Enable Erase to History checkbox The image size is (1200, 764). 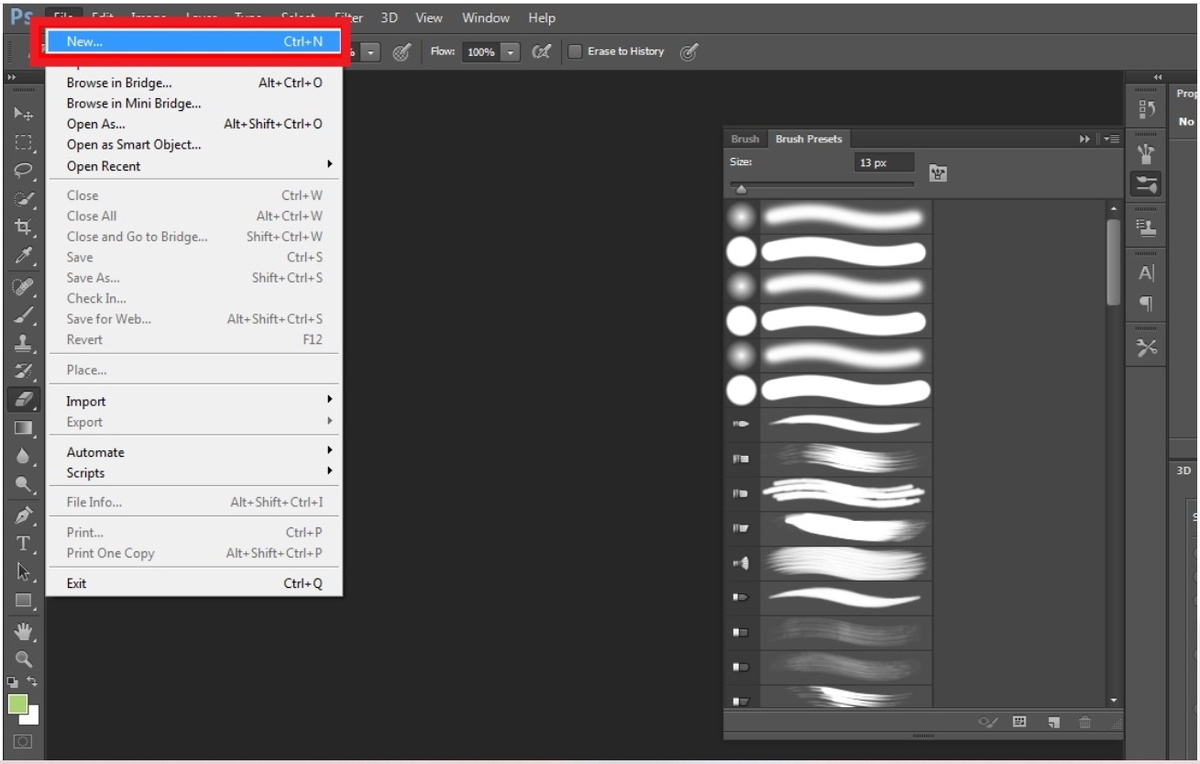(x=575, y=51)
